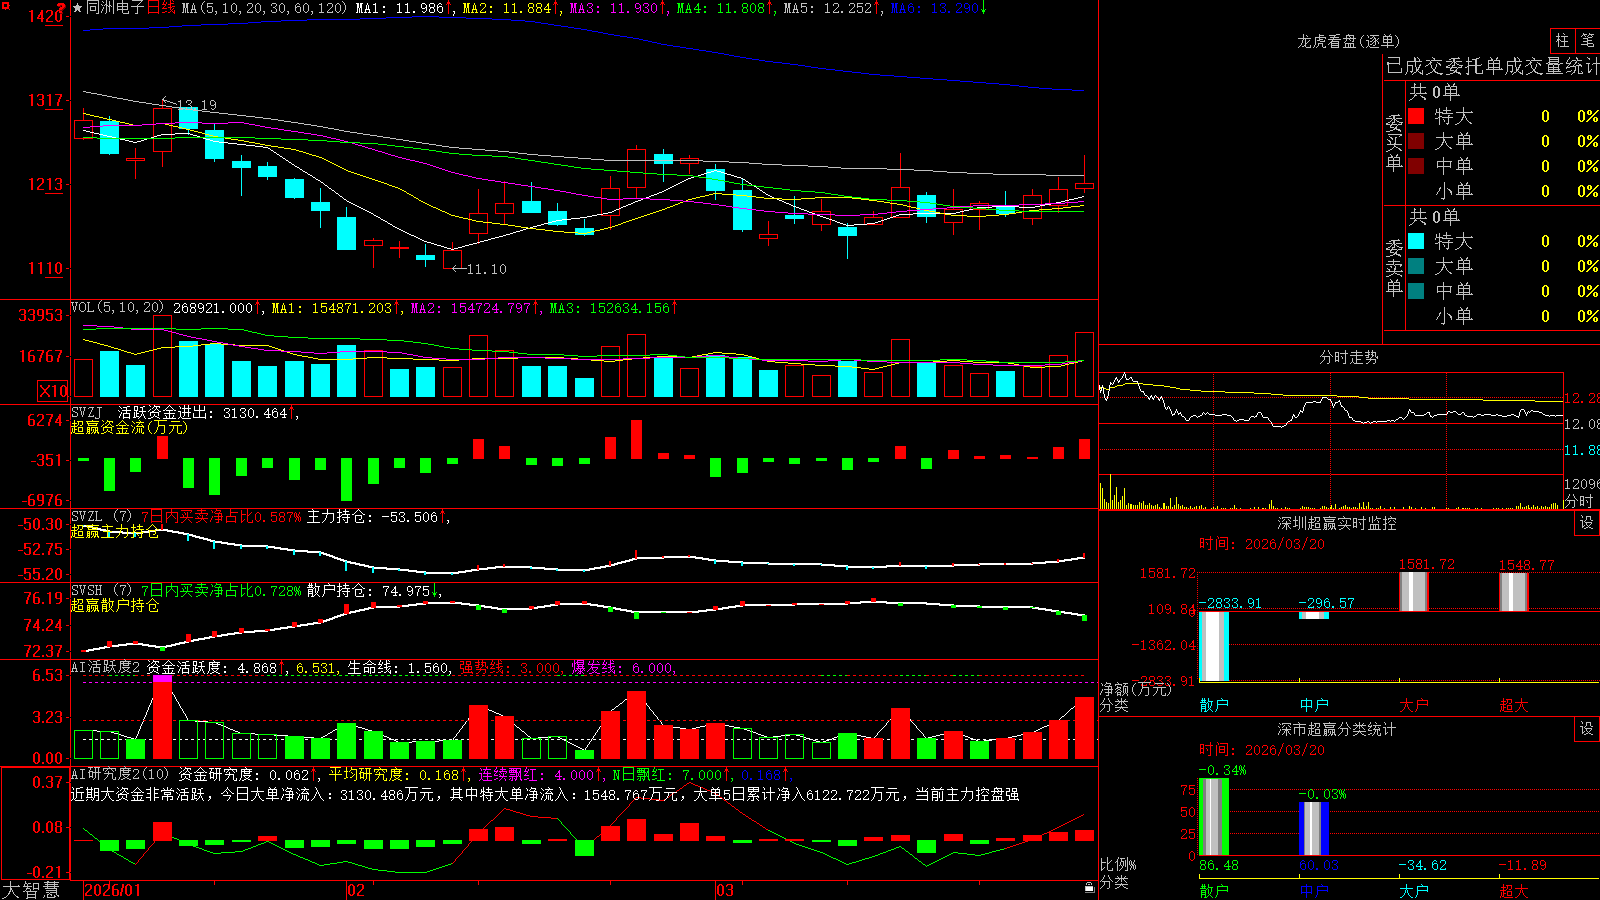Open MA(5,10,20,30,60,120) indicator parameters
The height and width of the screenshot is (900, 1600).
pyautogui.click(x=264, y=8)
